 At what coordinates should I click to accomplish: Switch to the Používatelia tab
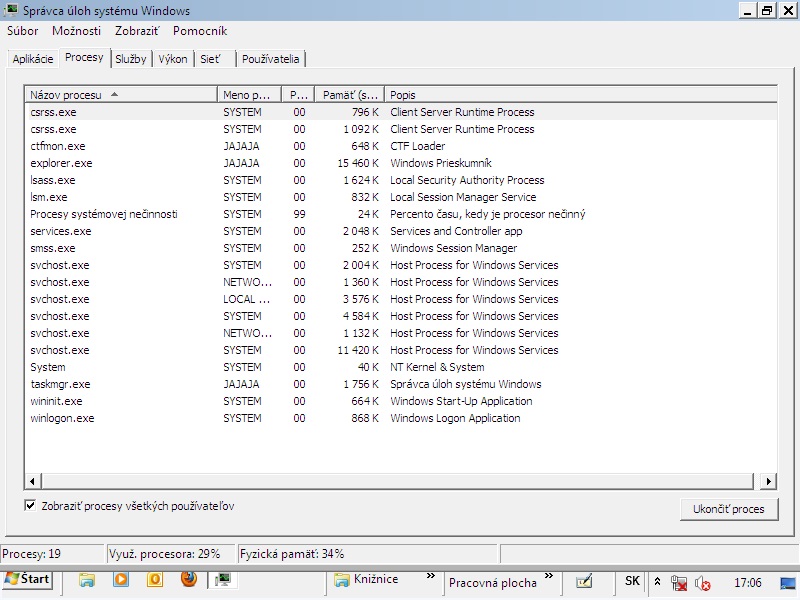click(x=270, y=59)
